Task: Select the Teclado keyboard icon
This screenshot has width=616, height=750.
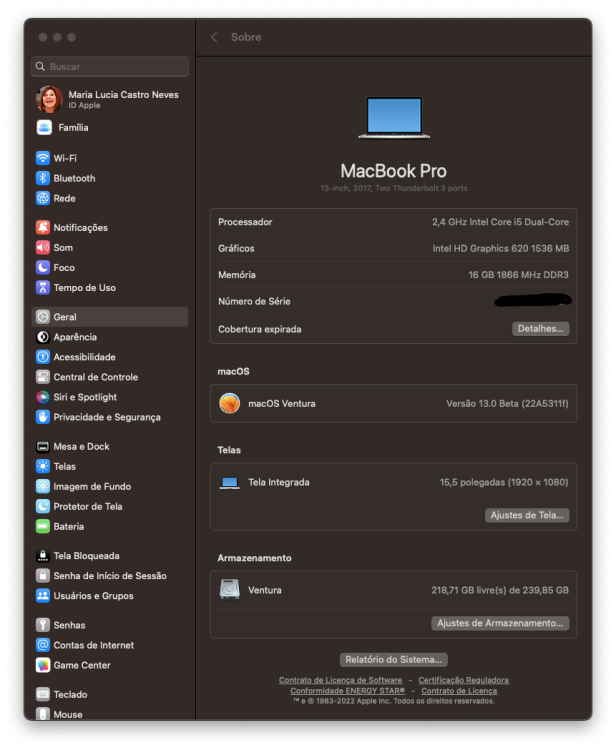Action: pyautogui.click(x=43, y=695)
